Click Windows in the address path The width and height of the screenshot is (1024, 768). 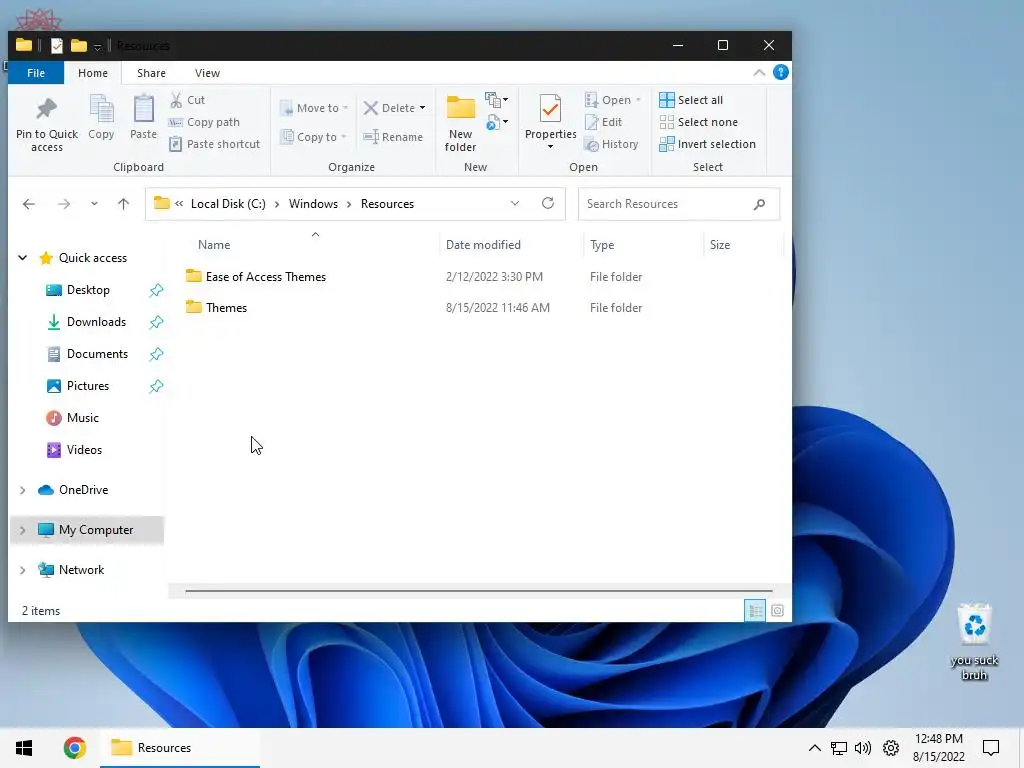tap(313, 204)
